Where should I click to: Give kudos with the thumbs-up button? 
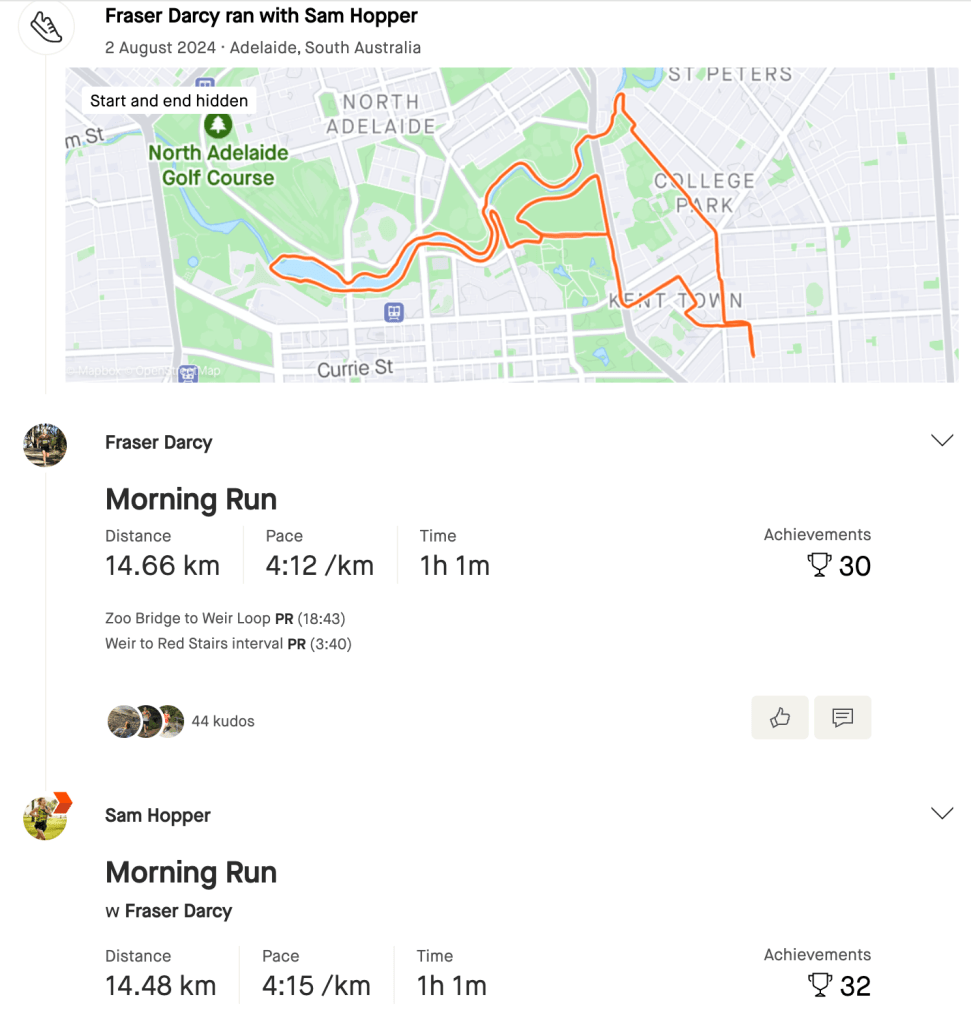pyautogui.click(x=780, y=717)
